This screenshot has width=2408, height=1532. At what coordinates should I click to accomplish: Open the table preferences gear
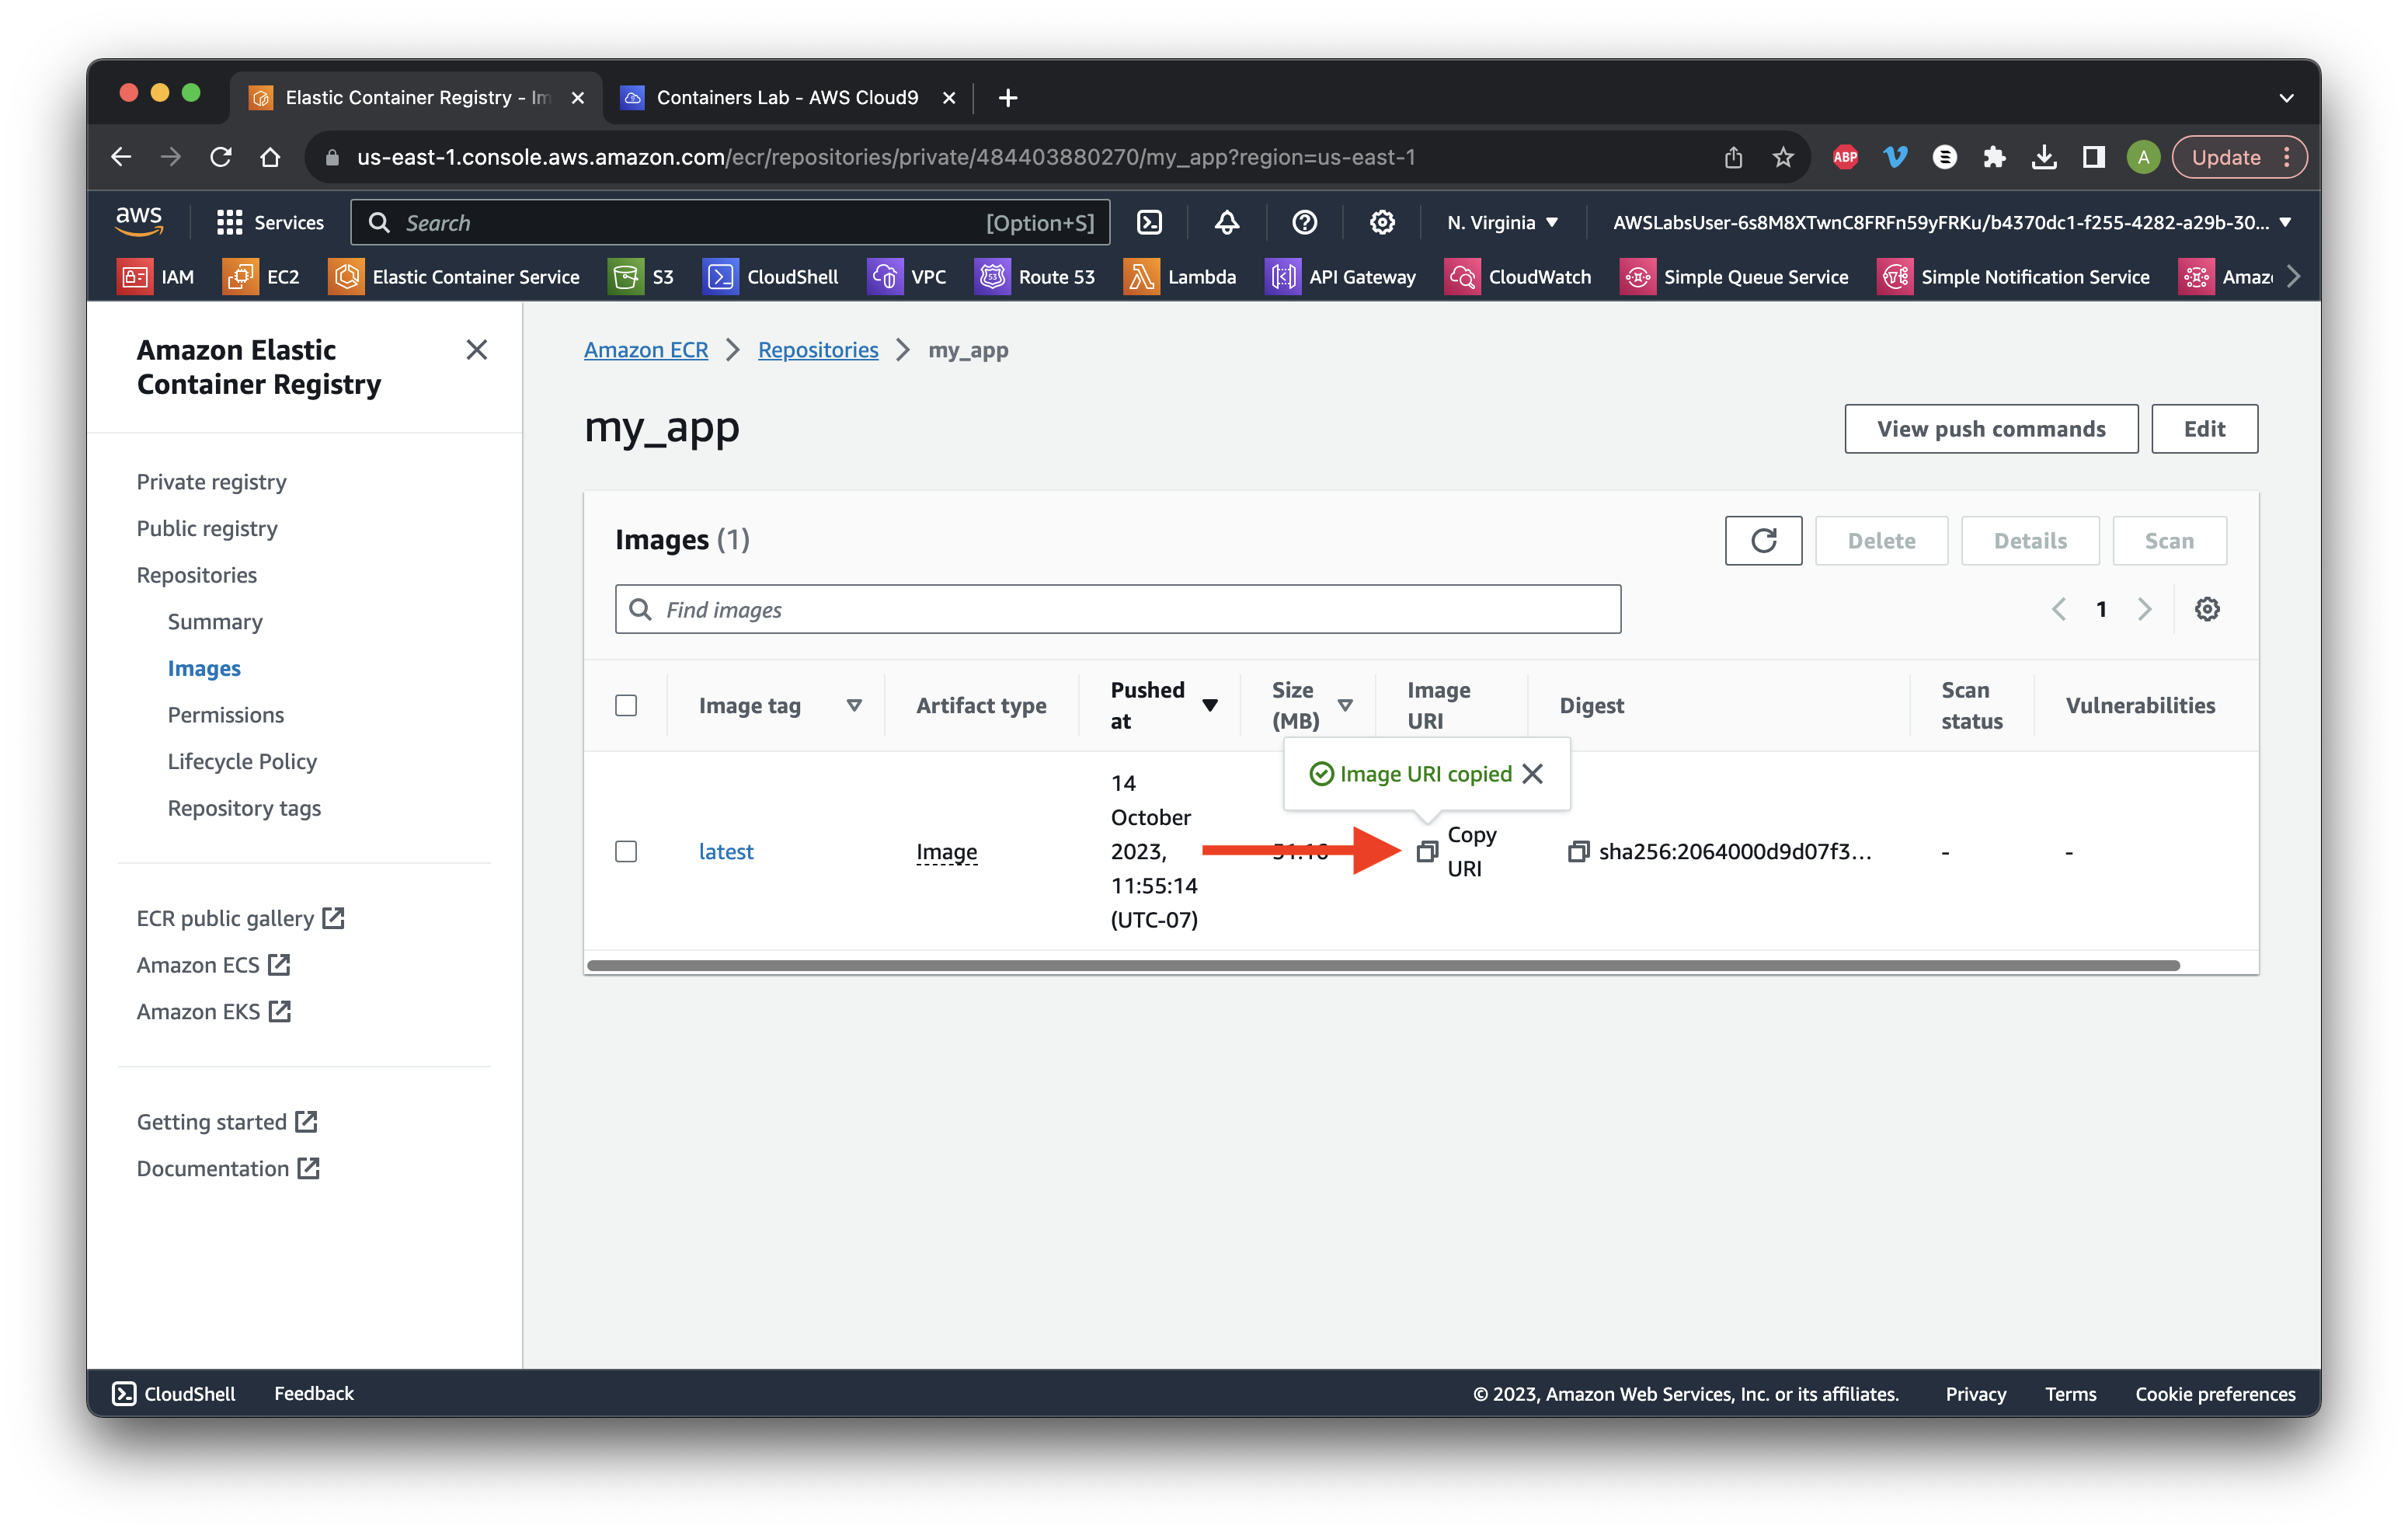click(2207, 609)
